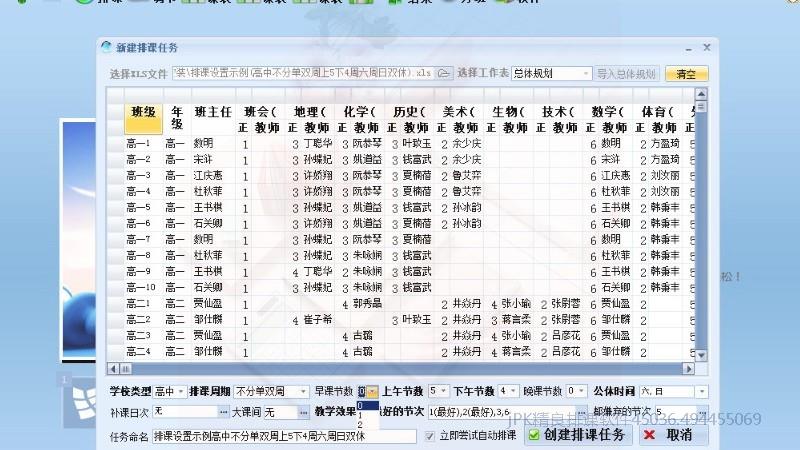Select the 美术( column header
Image resolution: width=800 pixels, height=450 pixels.
[x=459, y=112]
